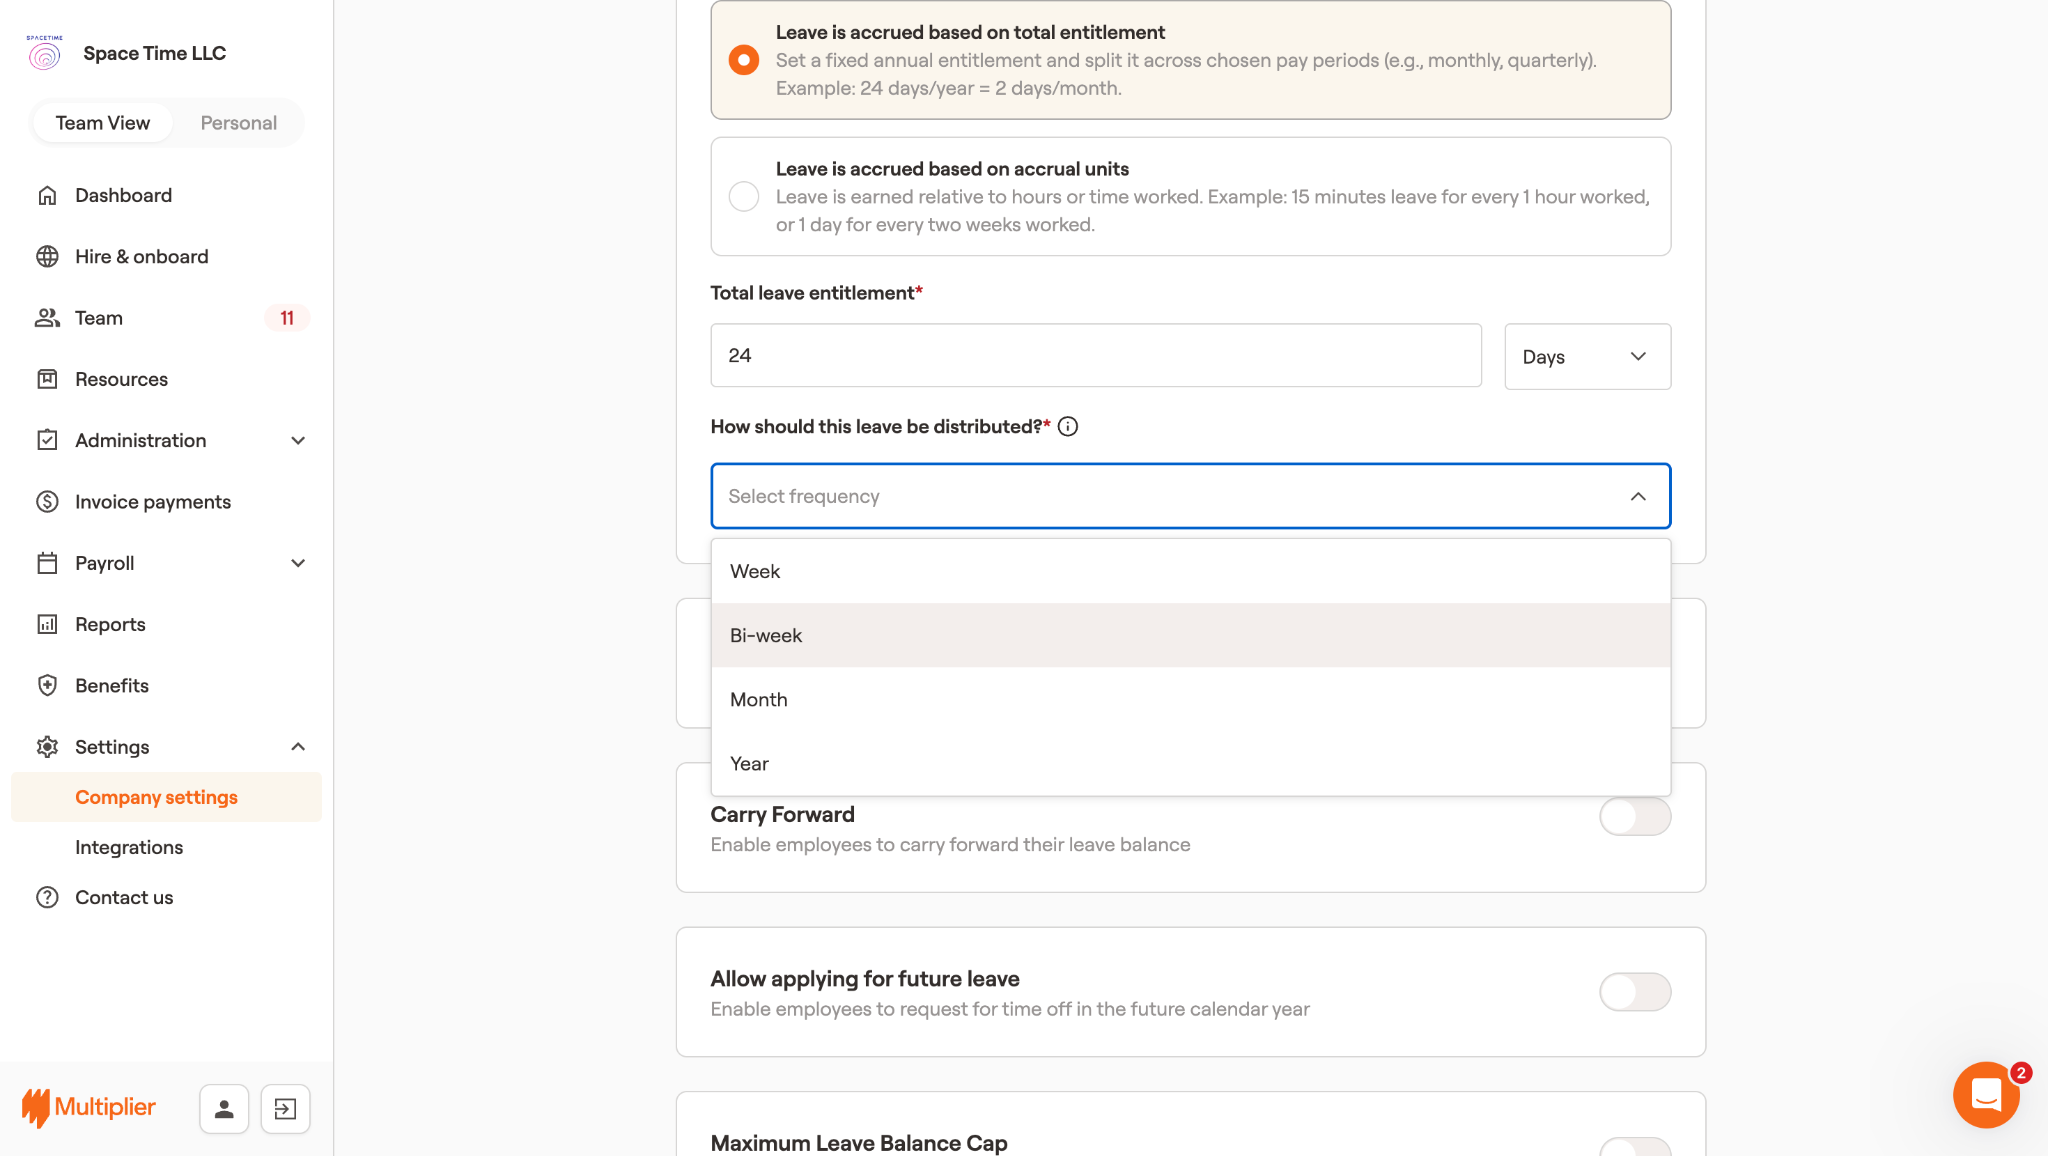
Task: Click the Hire & onboard globe icon
Action: click(47, 257)
